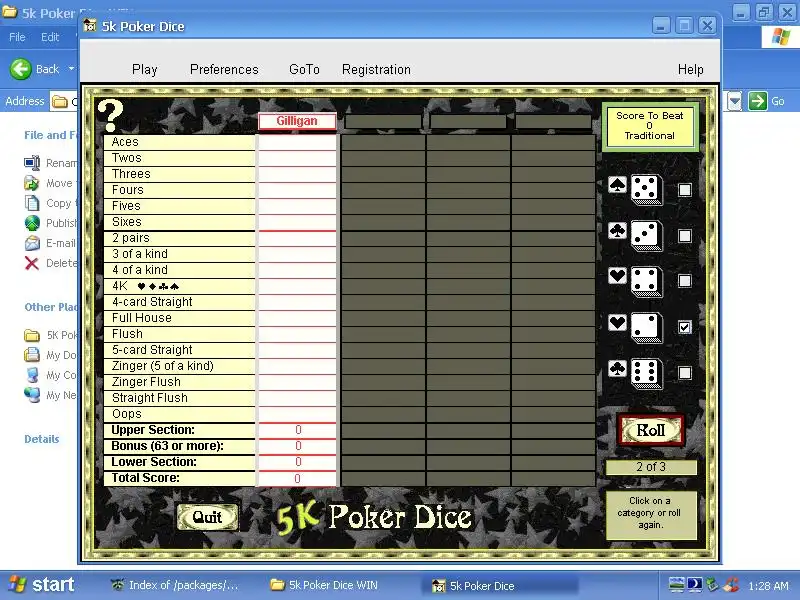Select the Zinger (5 of a kind) category
The width and height of the screenshot is (800, 600).
[x=179, y=366]
